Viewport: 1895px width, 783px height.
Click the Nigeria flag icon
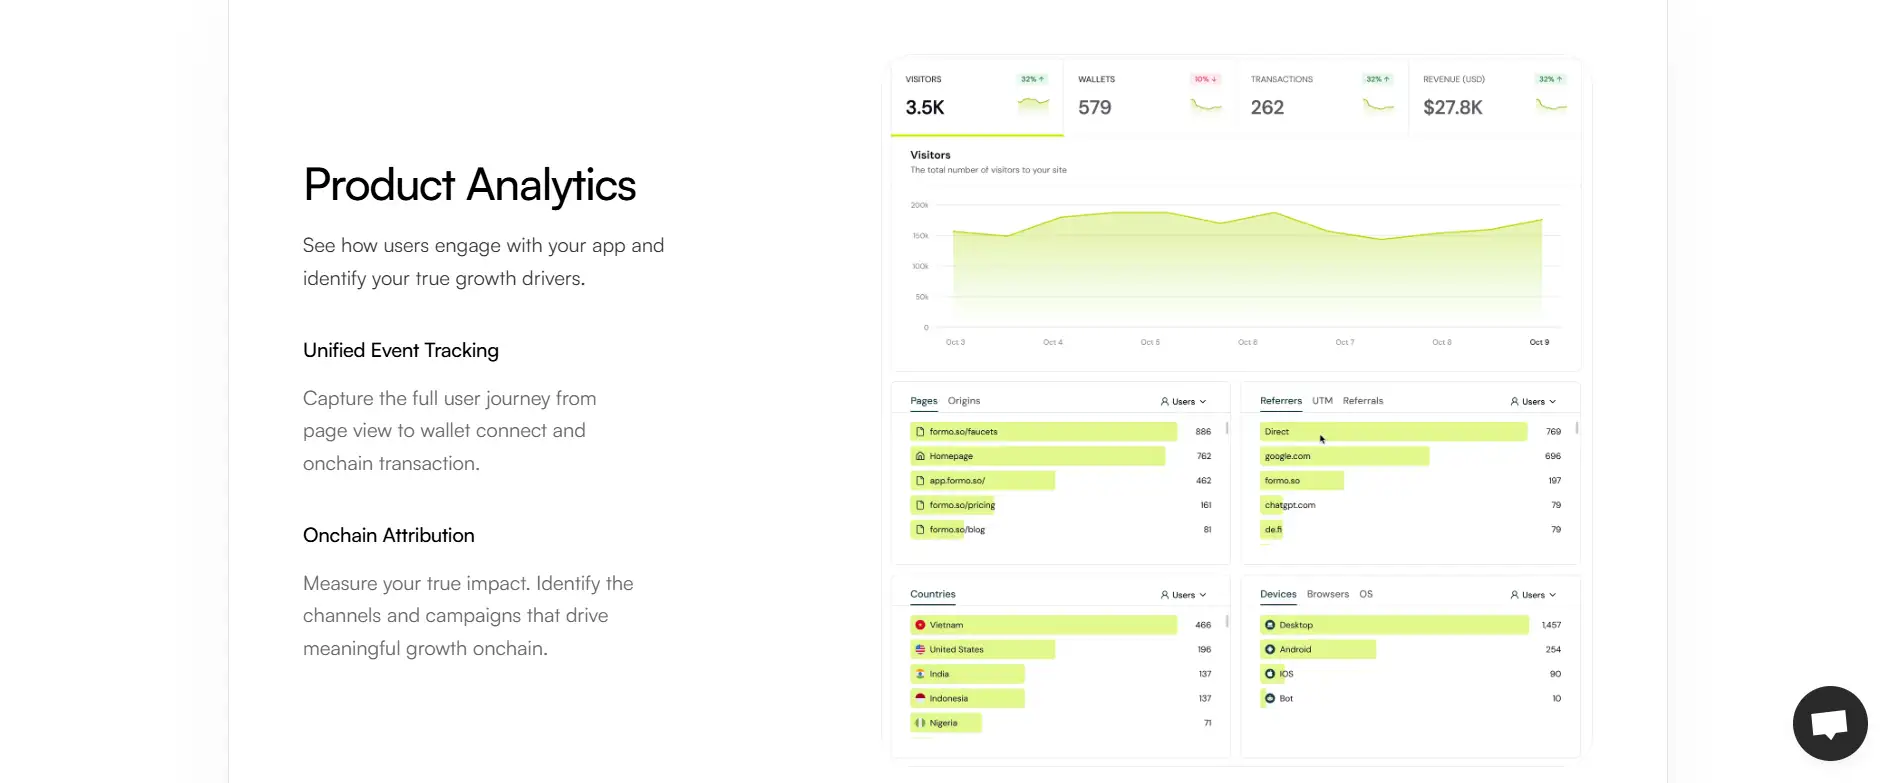(x=920, y=723)
